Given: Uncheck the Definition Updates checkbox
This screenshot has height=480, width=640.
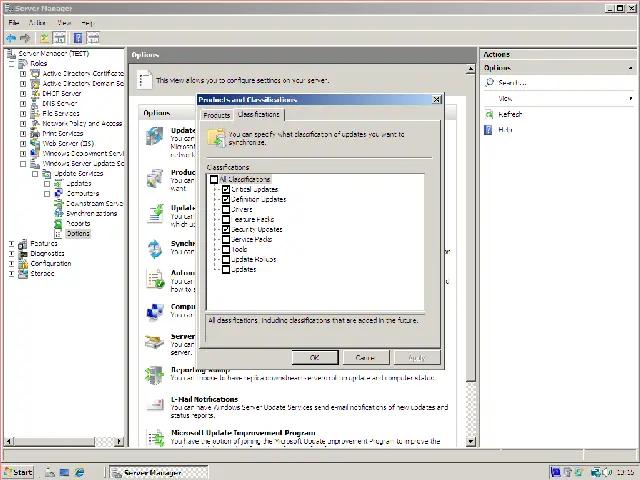Looking at the screenshot, I should tap(226, 199).
